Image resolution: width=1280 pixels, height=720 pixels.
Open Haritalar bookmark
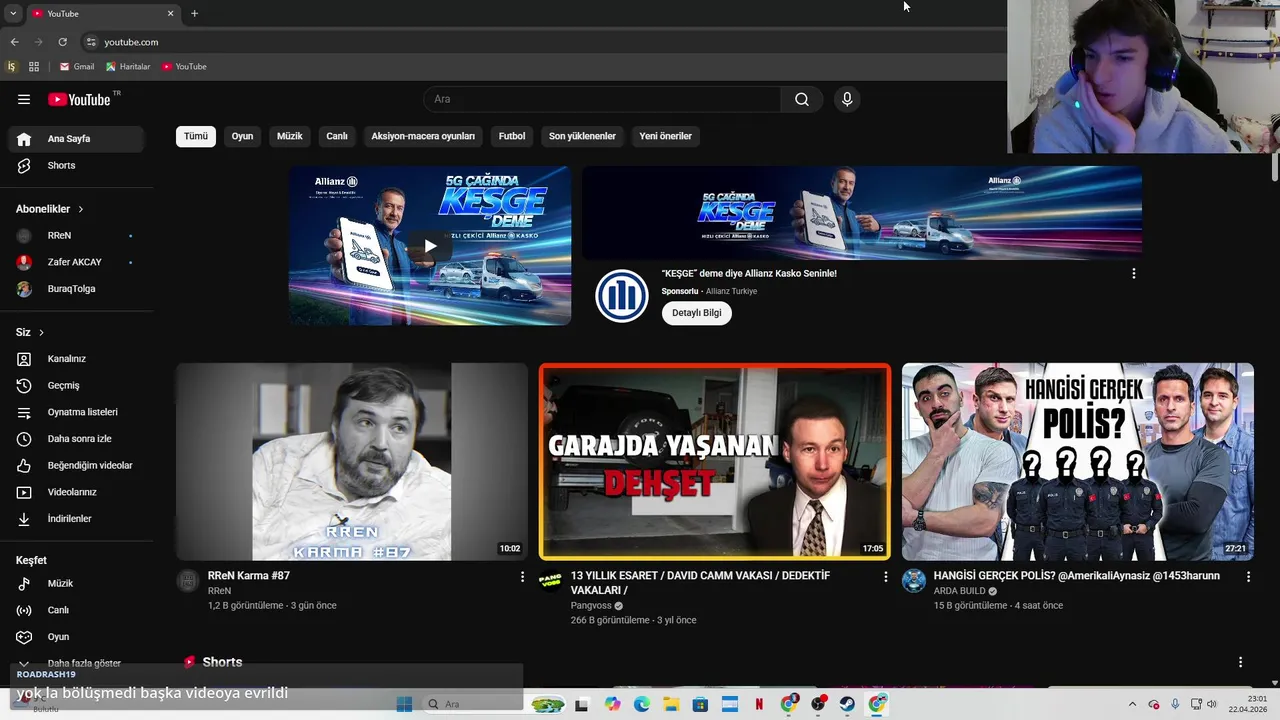coord(128,67)
